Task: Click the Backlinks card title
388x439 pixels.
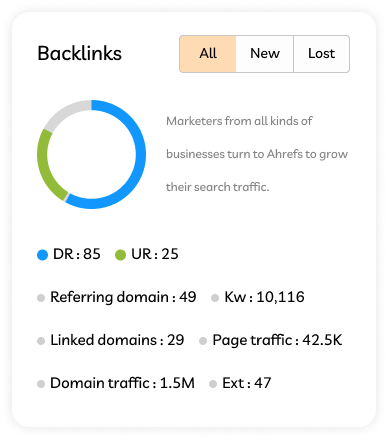Action: (80, 53)
